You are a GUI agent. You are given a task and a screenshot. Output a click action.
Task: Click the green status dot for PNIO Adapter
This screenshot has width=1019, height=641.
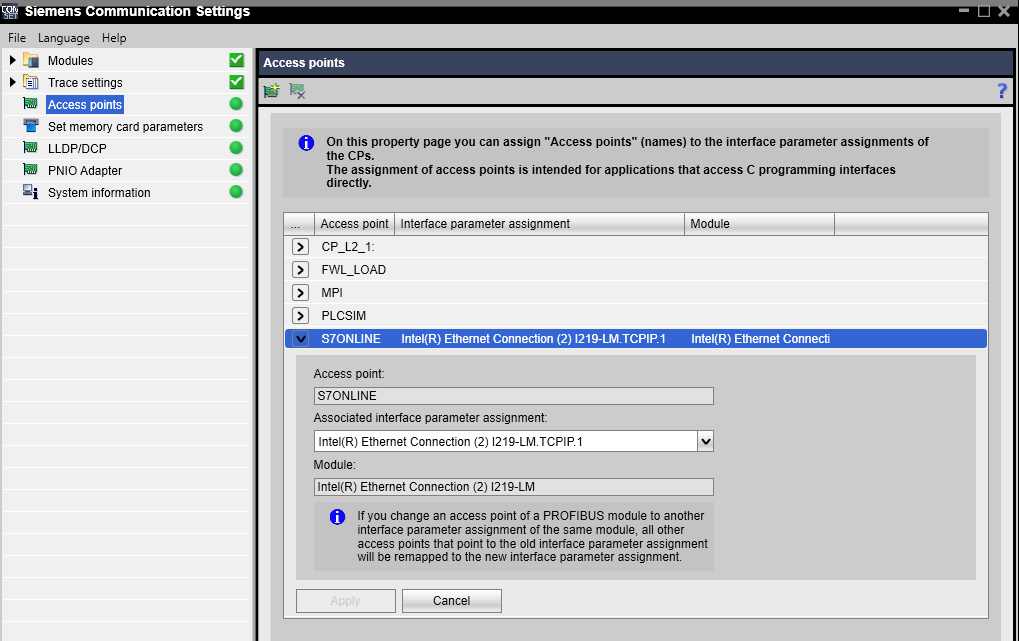236,170
